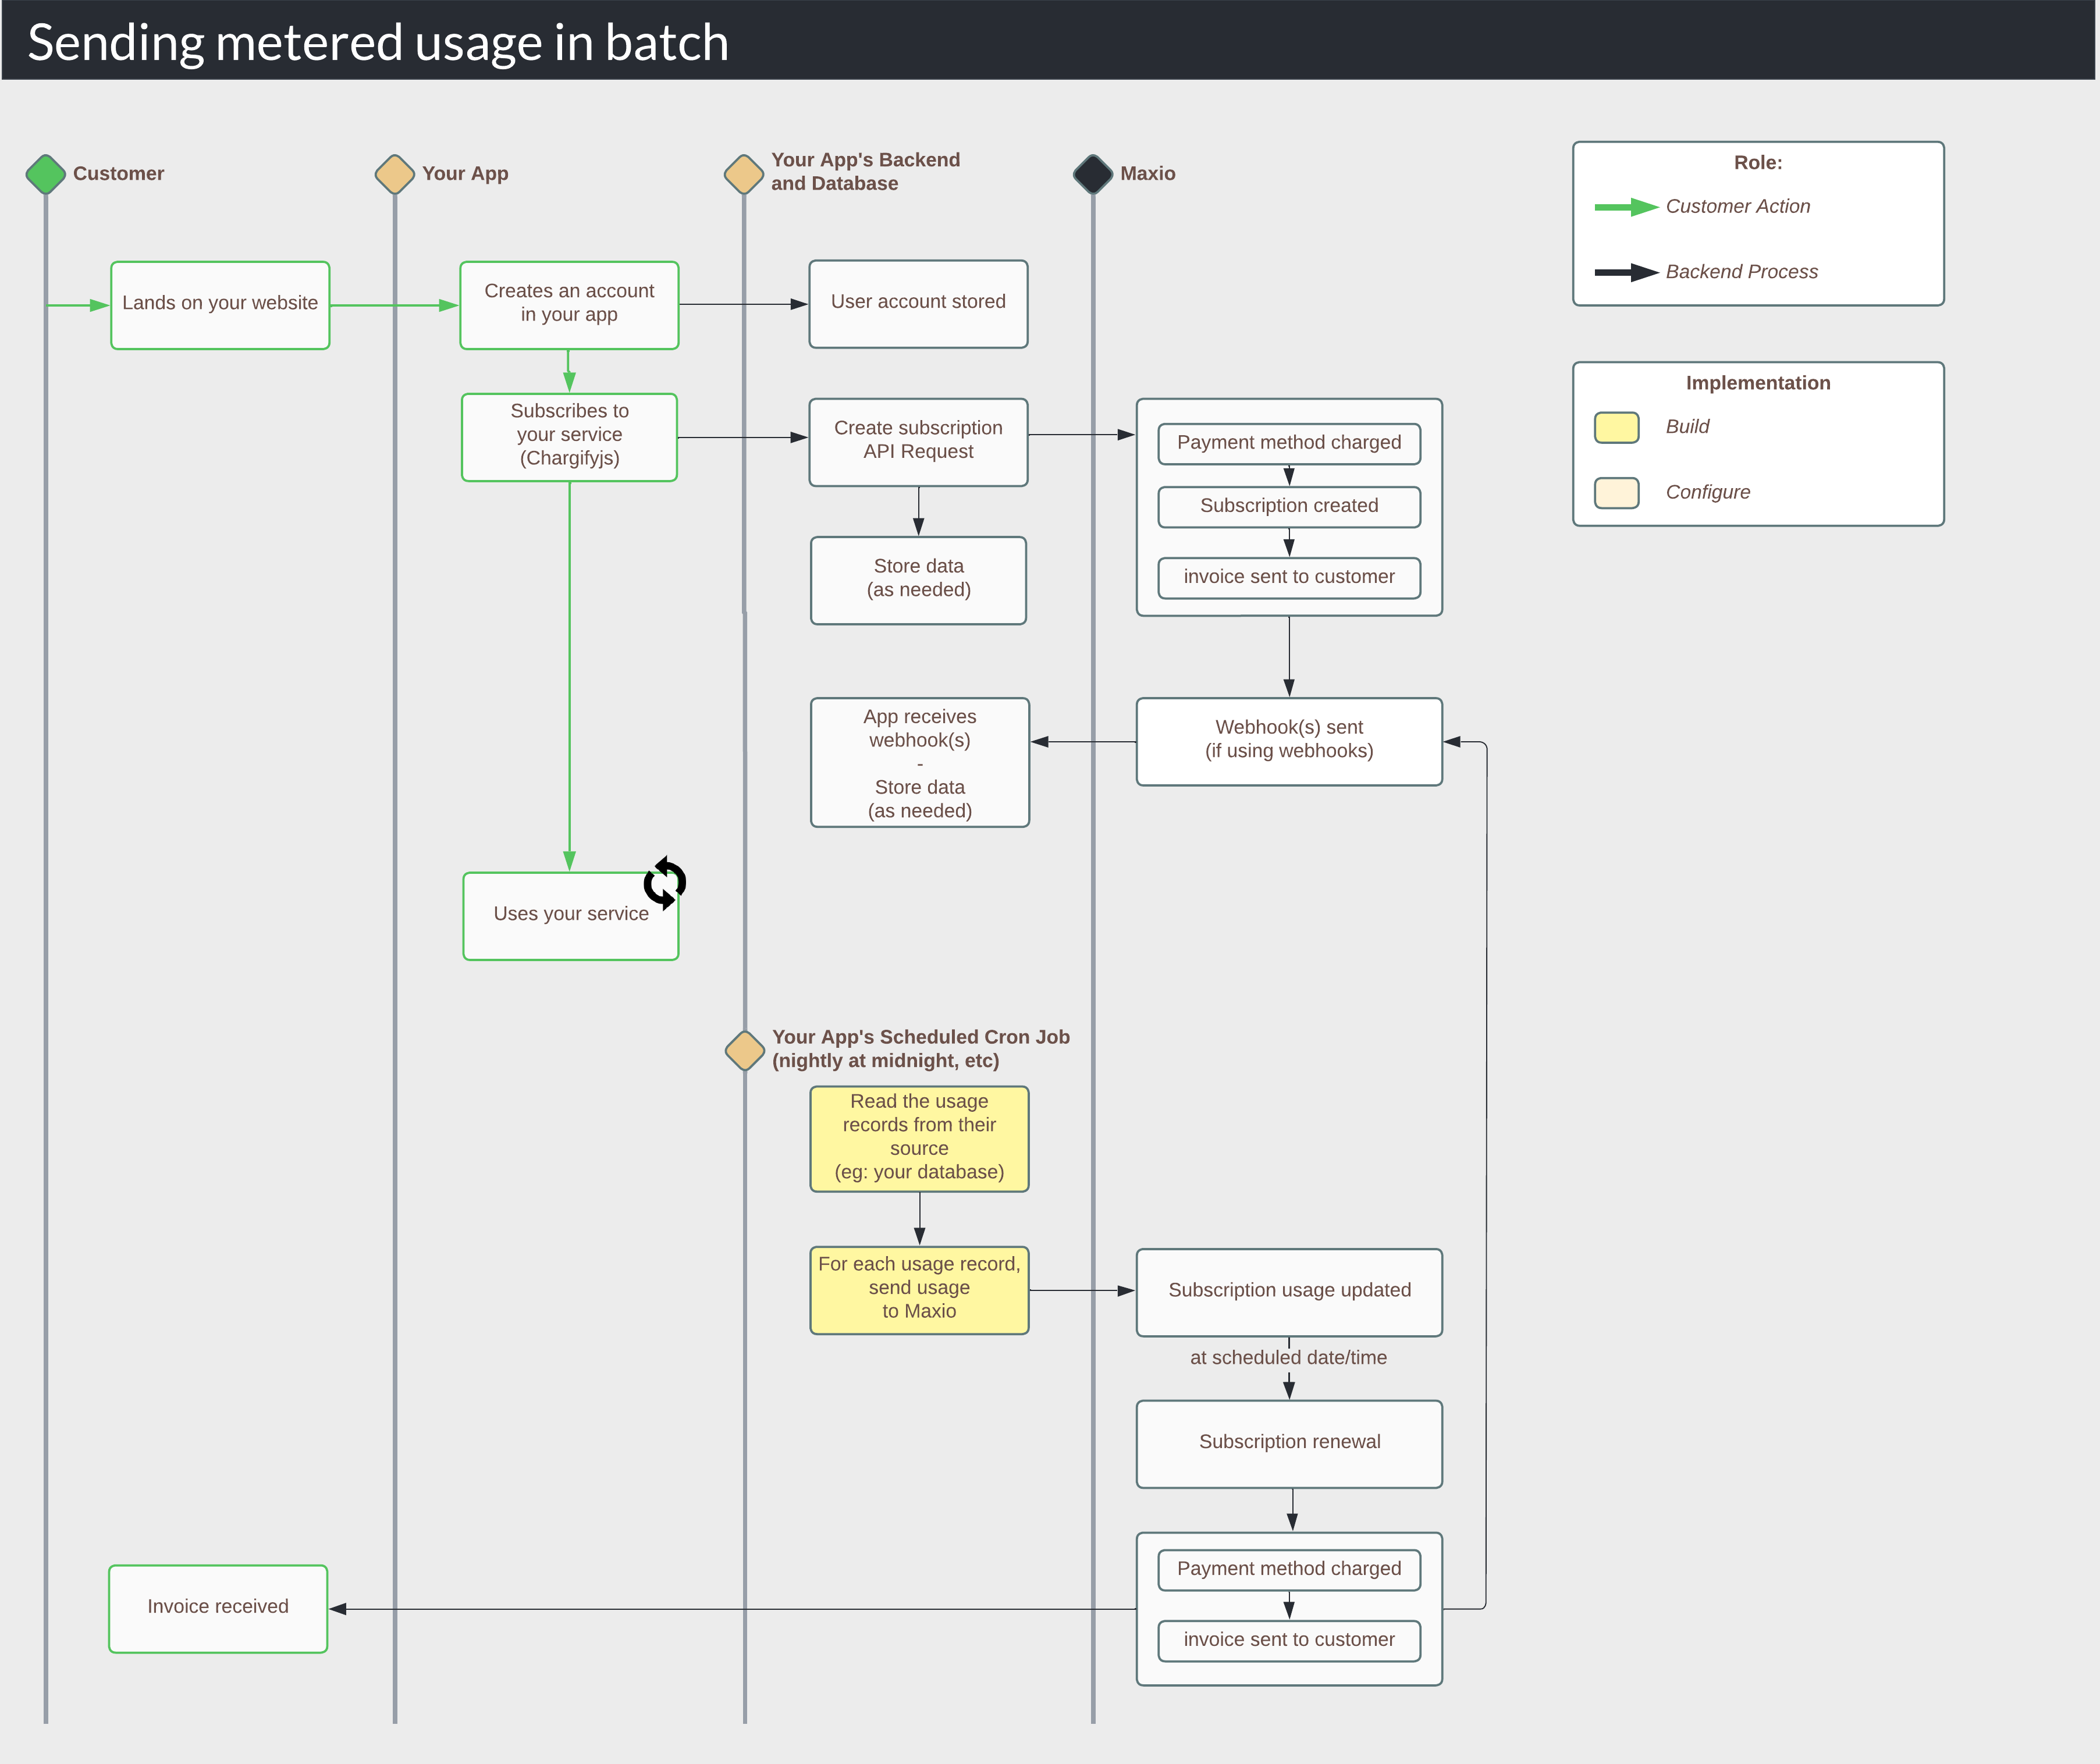
Task: Click the bottom Payment method charged box
Action: (x=1289, y=1569)
